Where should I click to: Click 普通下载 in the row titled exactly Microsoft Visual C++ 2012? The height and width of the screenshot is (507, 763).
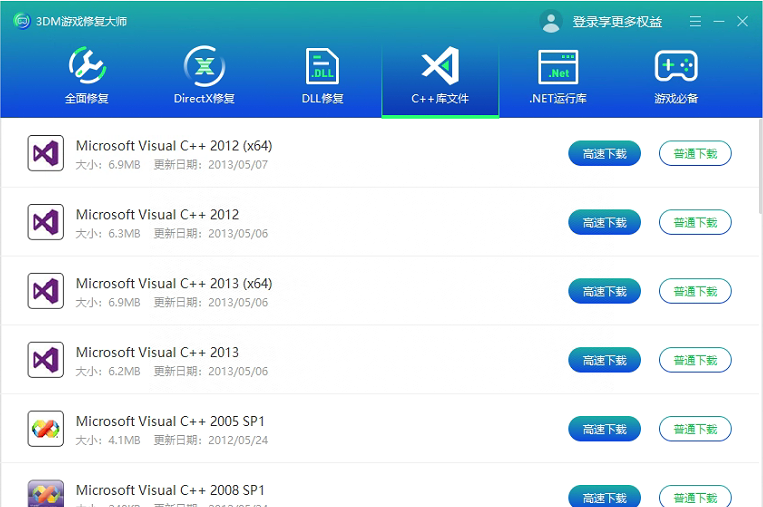(x=695, y=222)
